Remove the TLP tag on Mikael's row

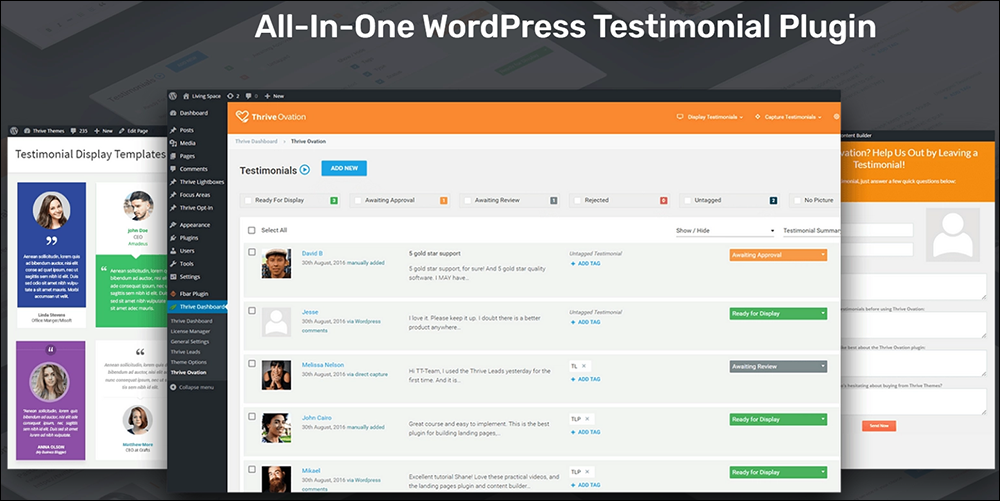coord(587,472)
